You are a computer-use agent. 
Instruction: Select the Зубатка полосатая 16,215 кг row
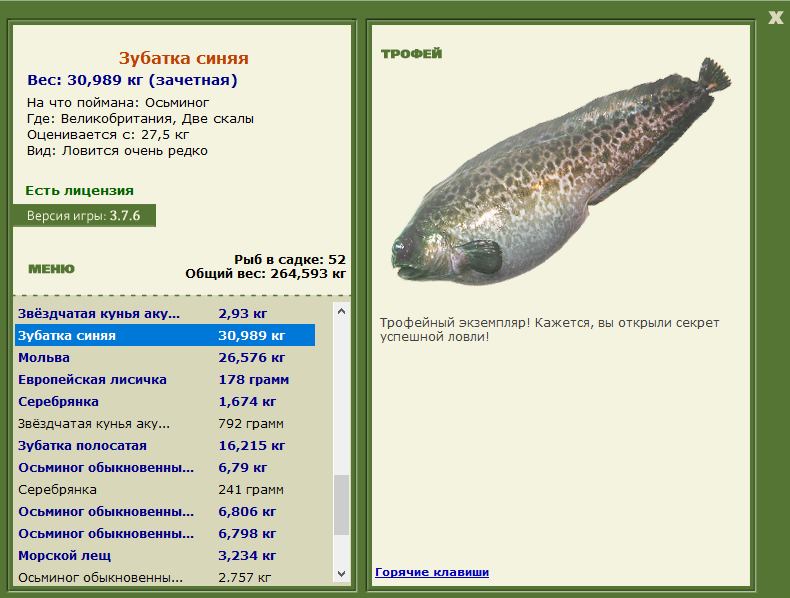[165, 445]
